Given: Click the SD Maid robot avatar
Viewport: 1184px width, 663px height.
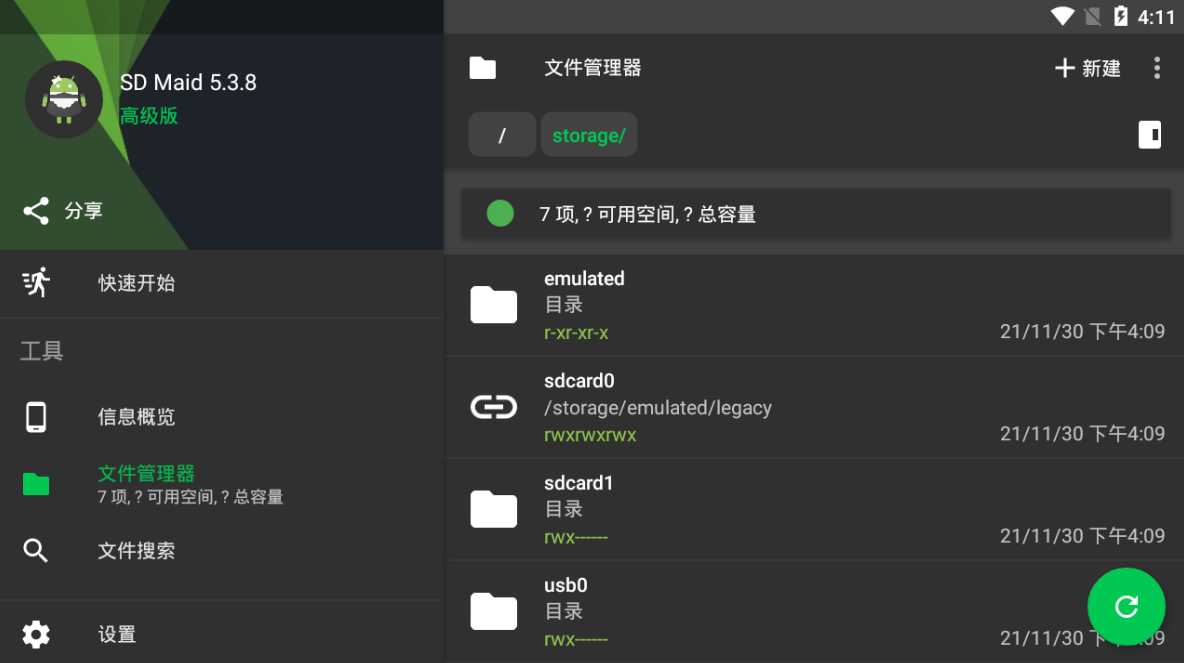Looking at the screenshot, I should 63,99.
